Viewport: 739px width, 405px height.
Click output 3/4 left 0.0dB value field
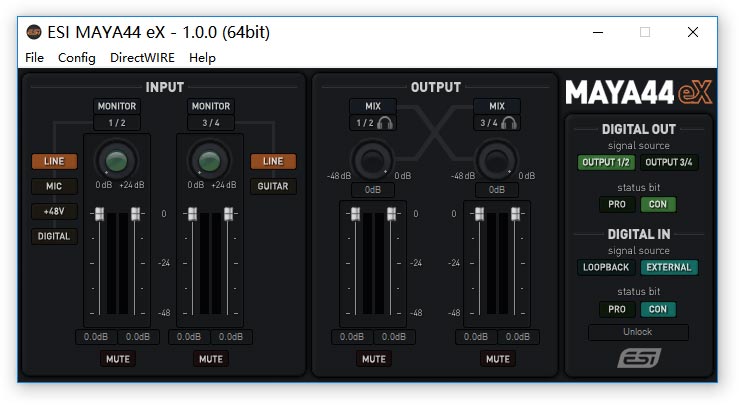[476, 337]
